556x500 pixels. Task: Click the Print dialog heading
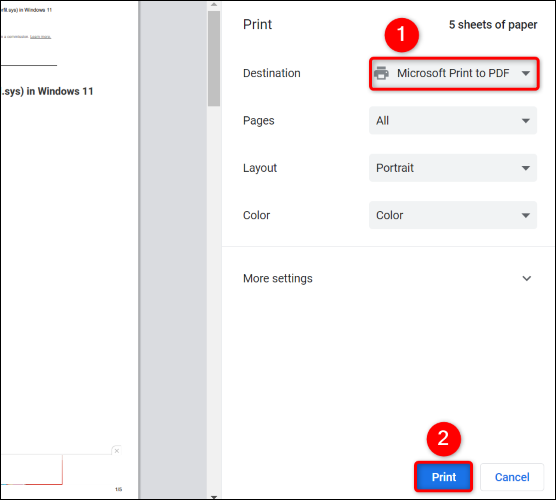click(x=257, y=24)
